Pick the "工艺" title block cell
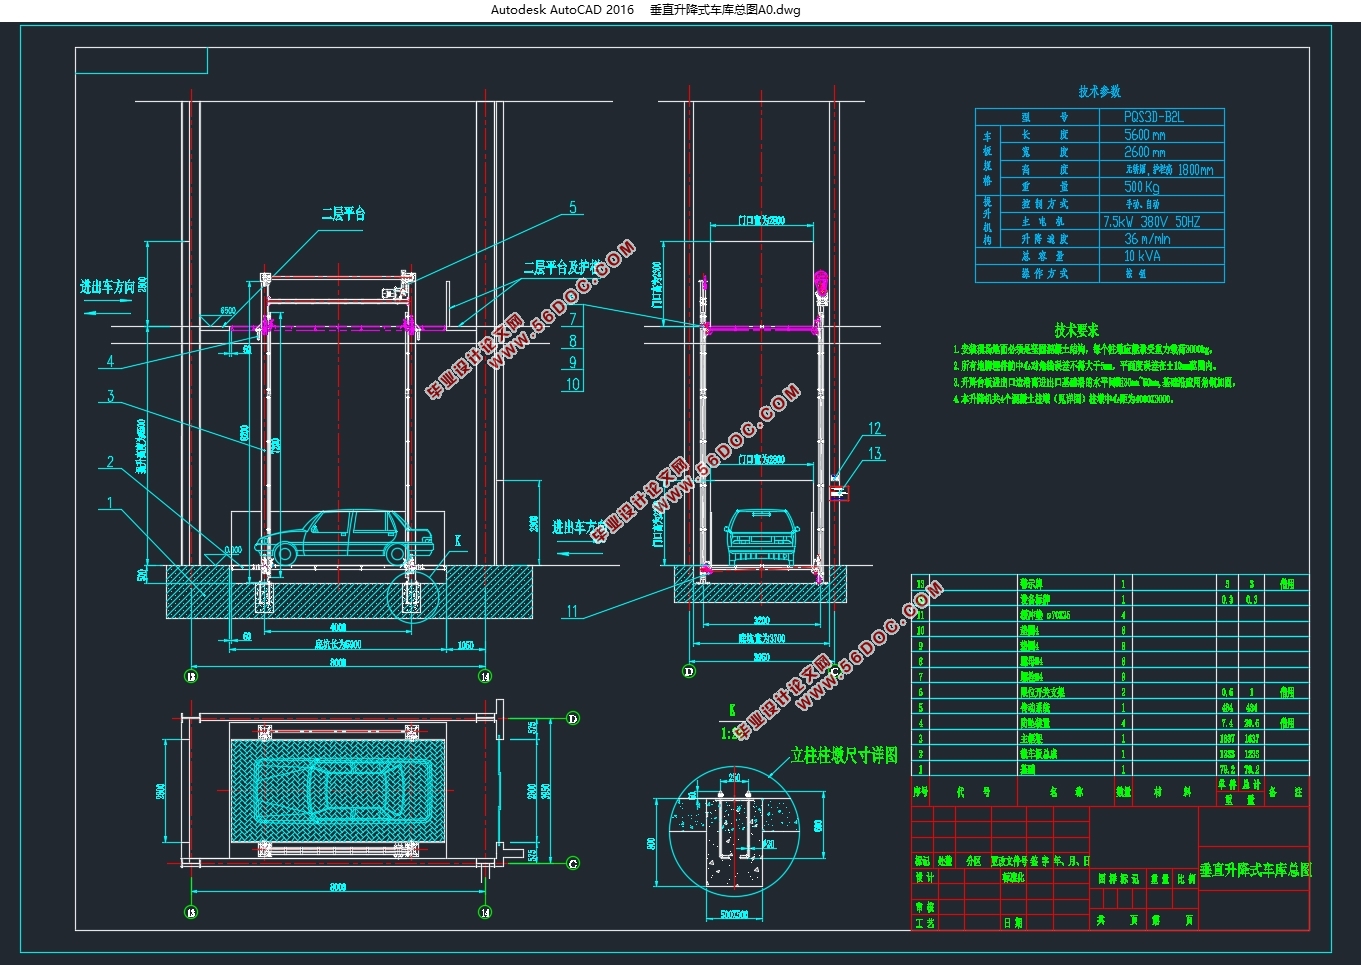This screenshot has height=965, width=1361. (924, 923)
